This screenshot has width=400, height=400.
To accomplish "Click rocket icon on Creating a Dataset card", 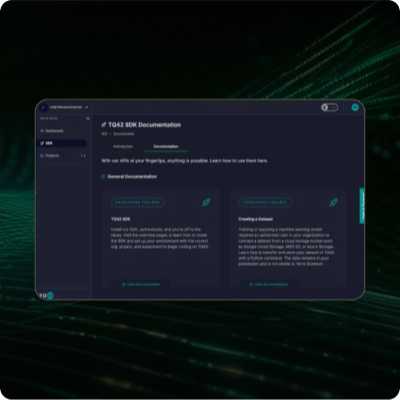I will pos(333,202).
